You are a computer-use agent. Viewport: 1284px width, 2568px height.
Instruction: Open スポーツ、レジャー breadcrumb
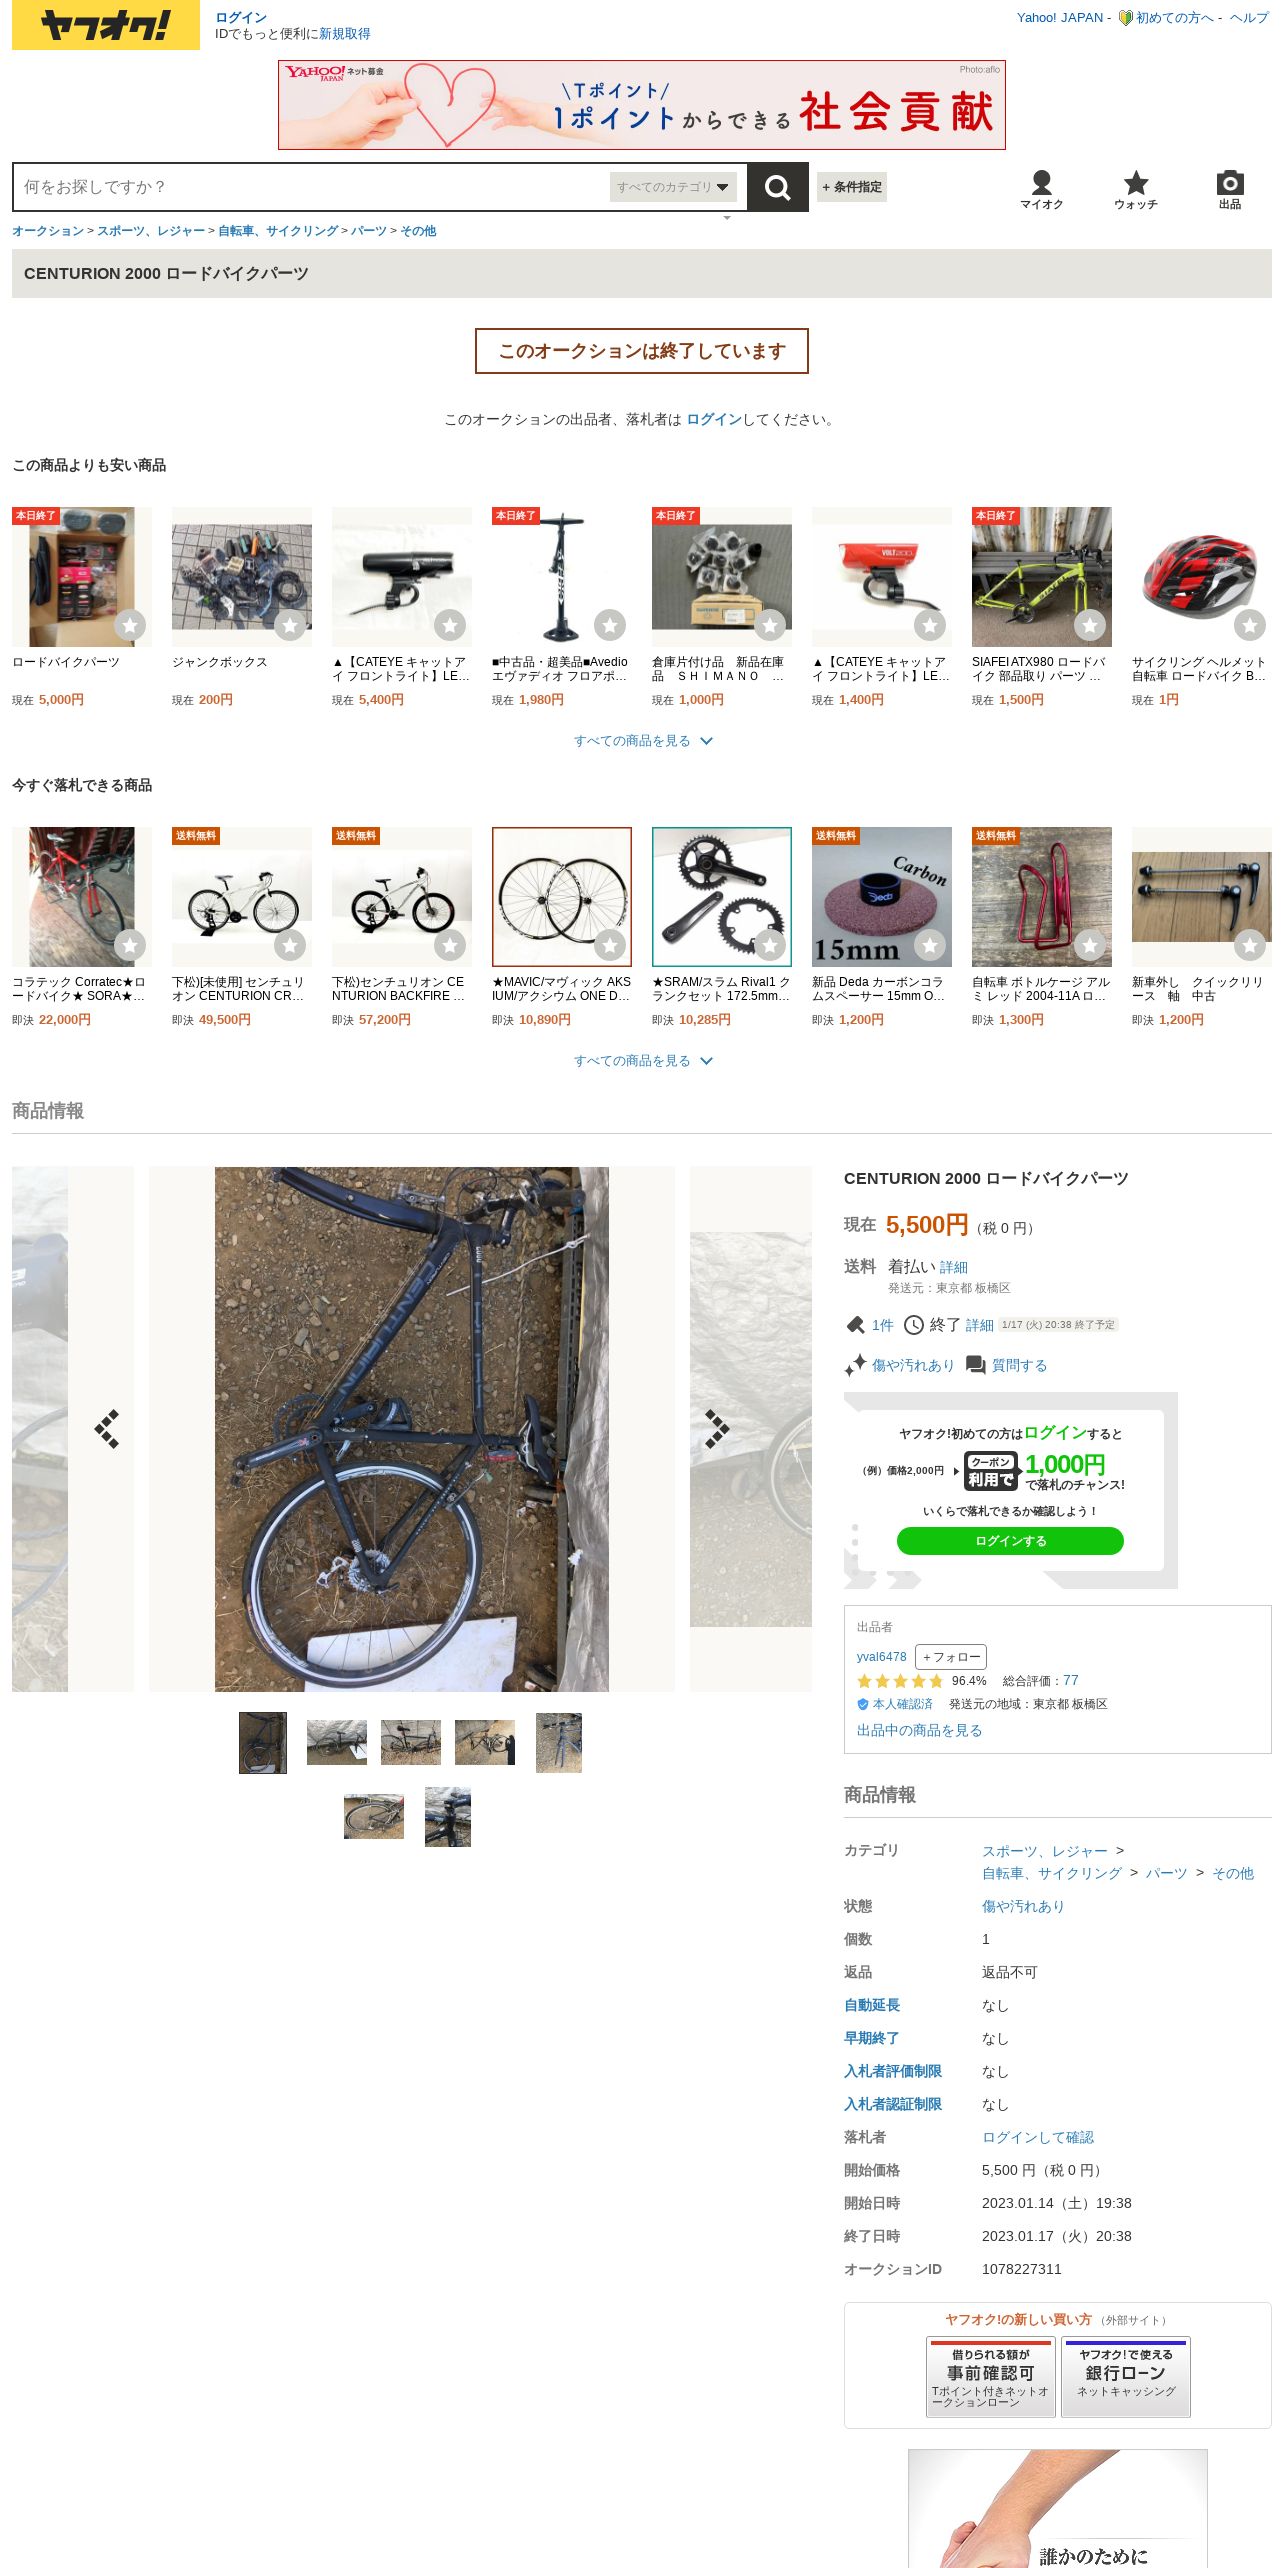[x=151, y=231]
